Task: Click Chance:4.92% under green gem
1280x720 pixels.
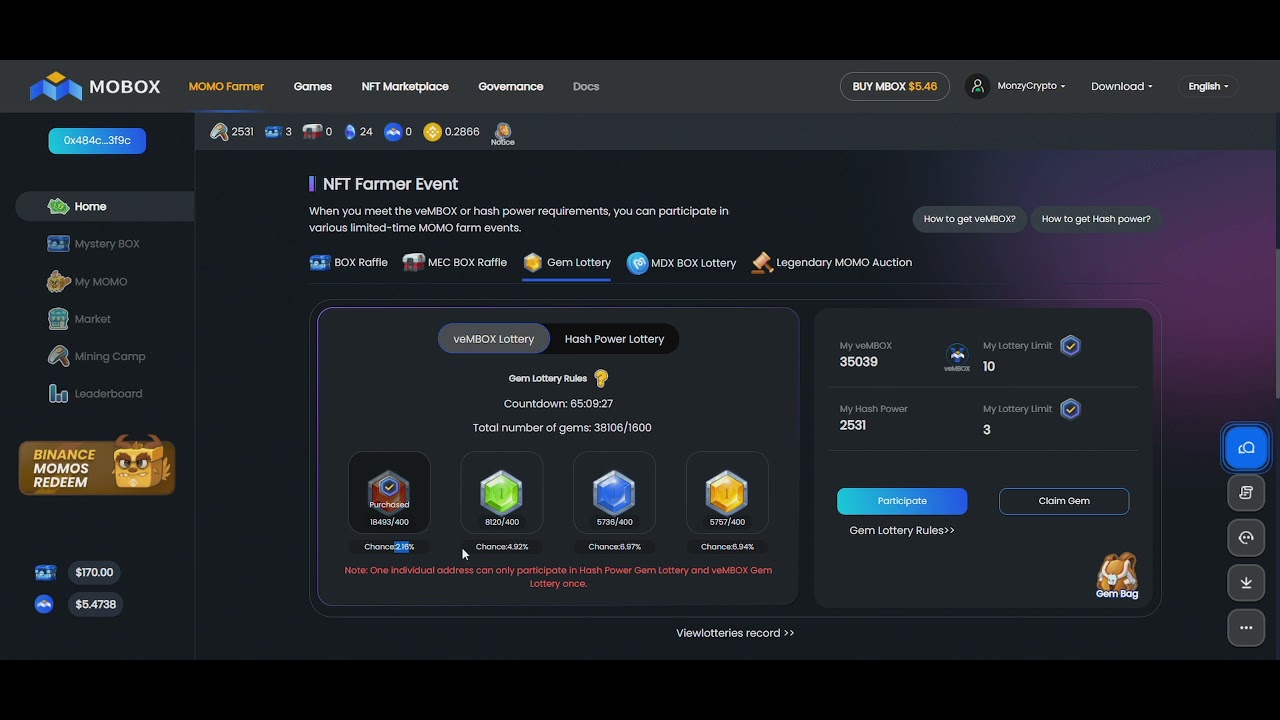Action: (502, 547)
